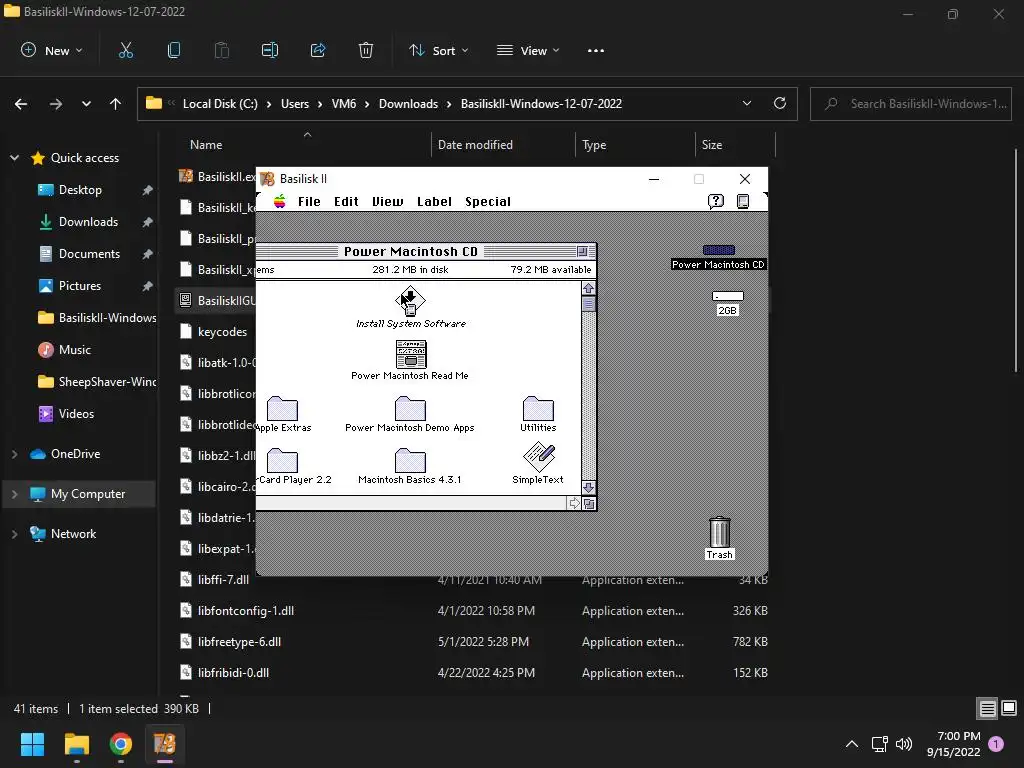Expand the OneDrive tree node
This screenshot has height=768, width=1024.
(14, 454)
